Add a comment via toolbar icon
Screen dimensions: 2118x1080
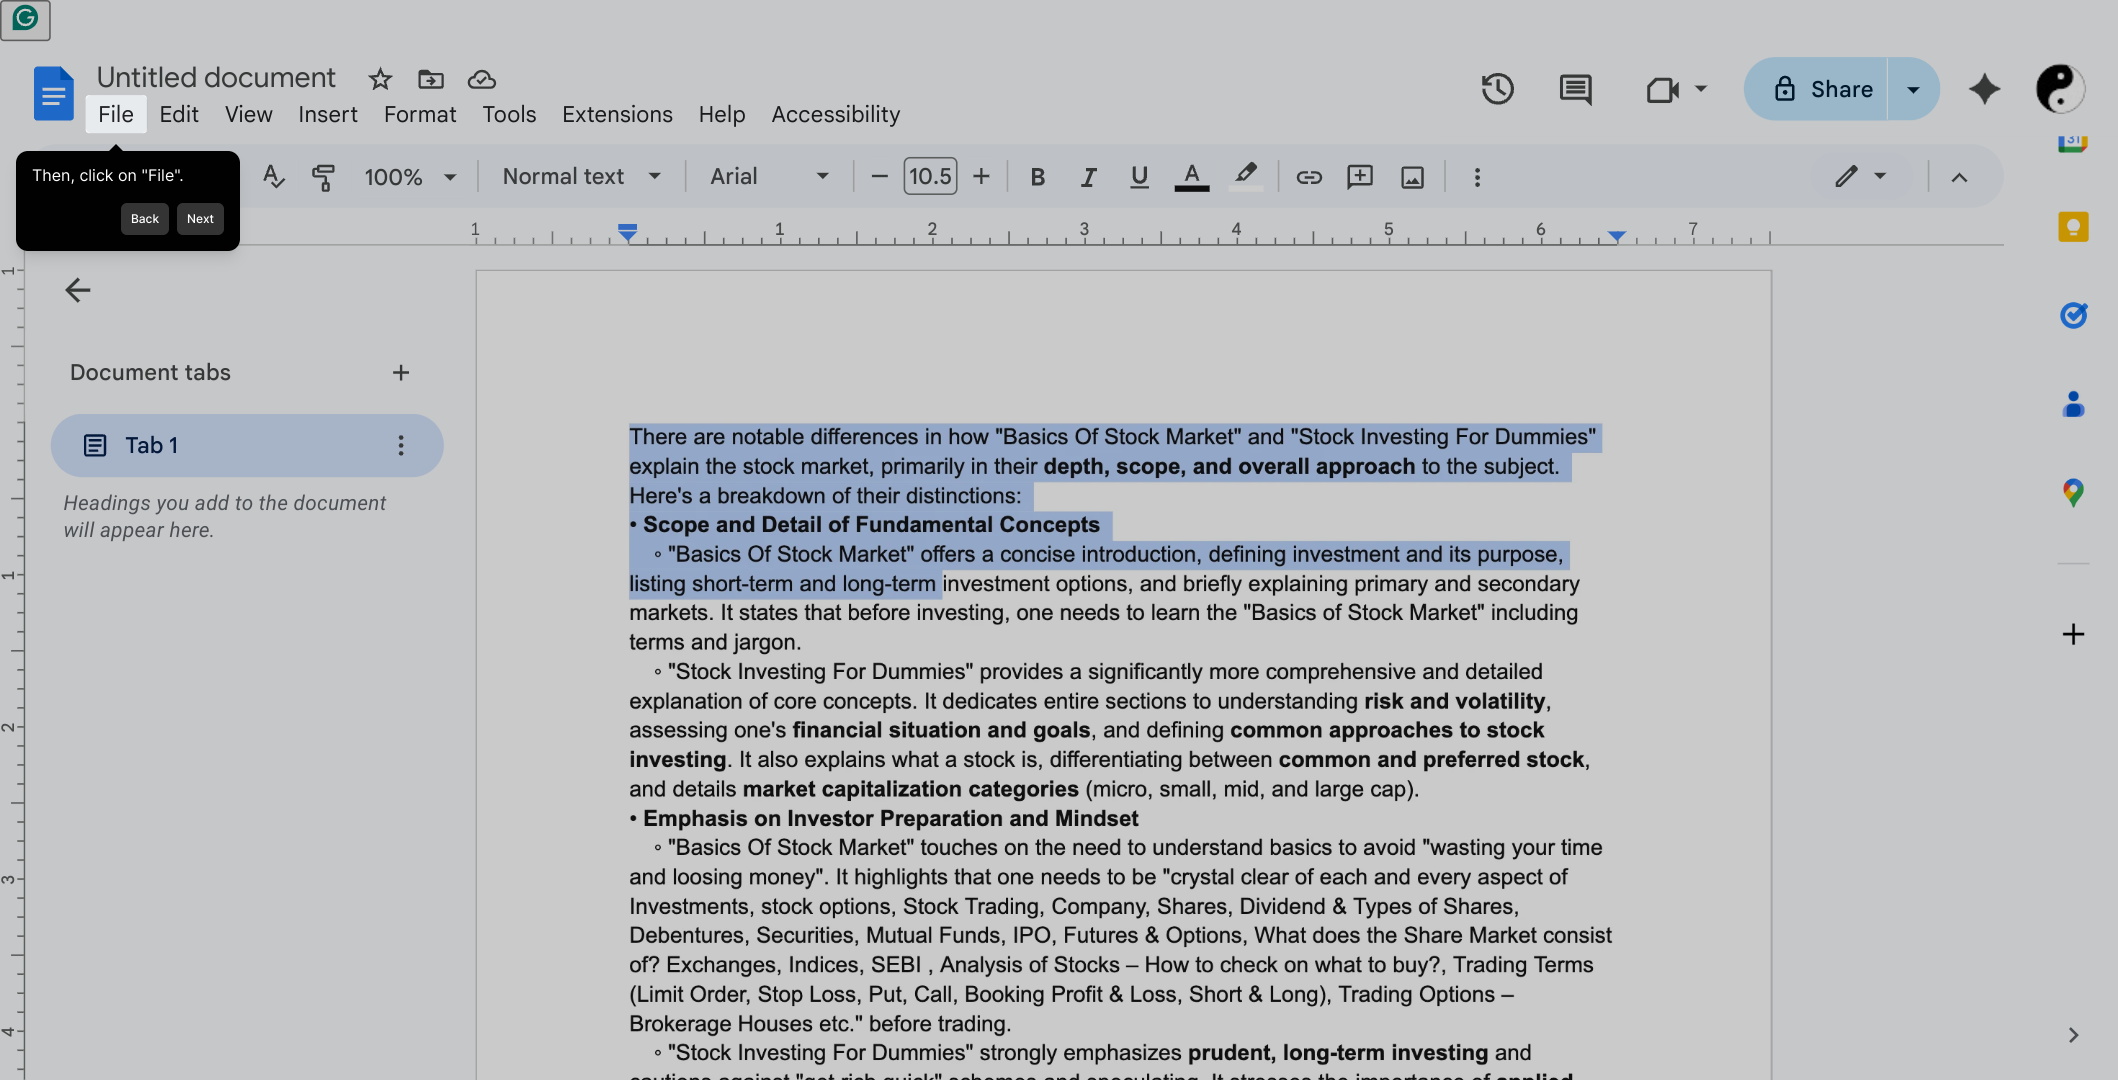point(1360,177)
